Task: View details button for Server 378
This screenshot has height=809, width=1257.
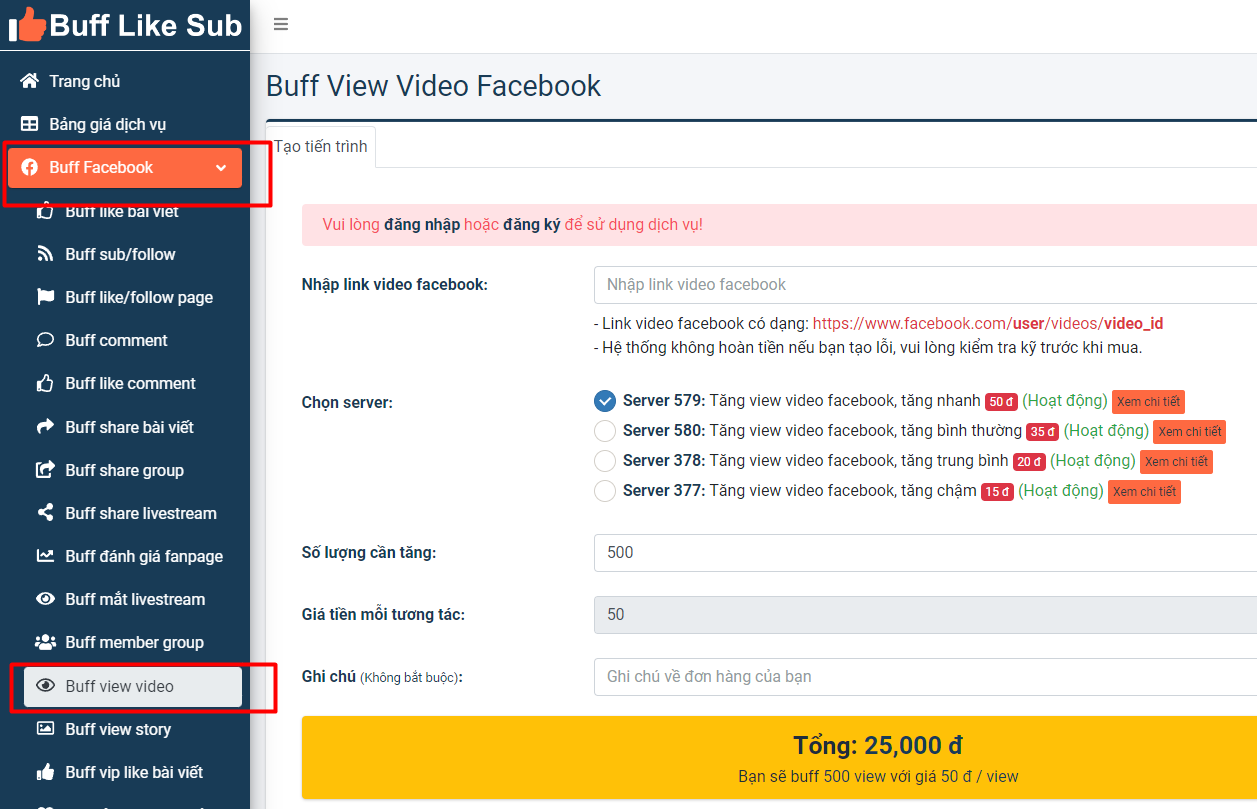Action: click(x=1176, y=461)
